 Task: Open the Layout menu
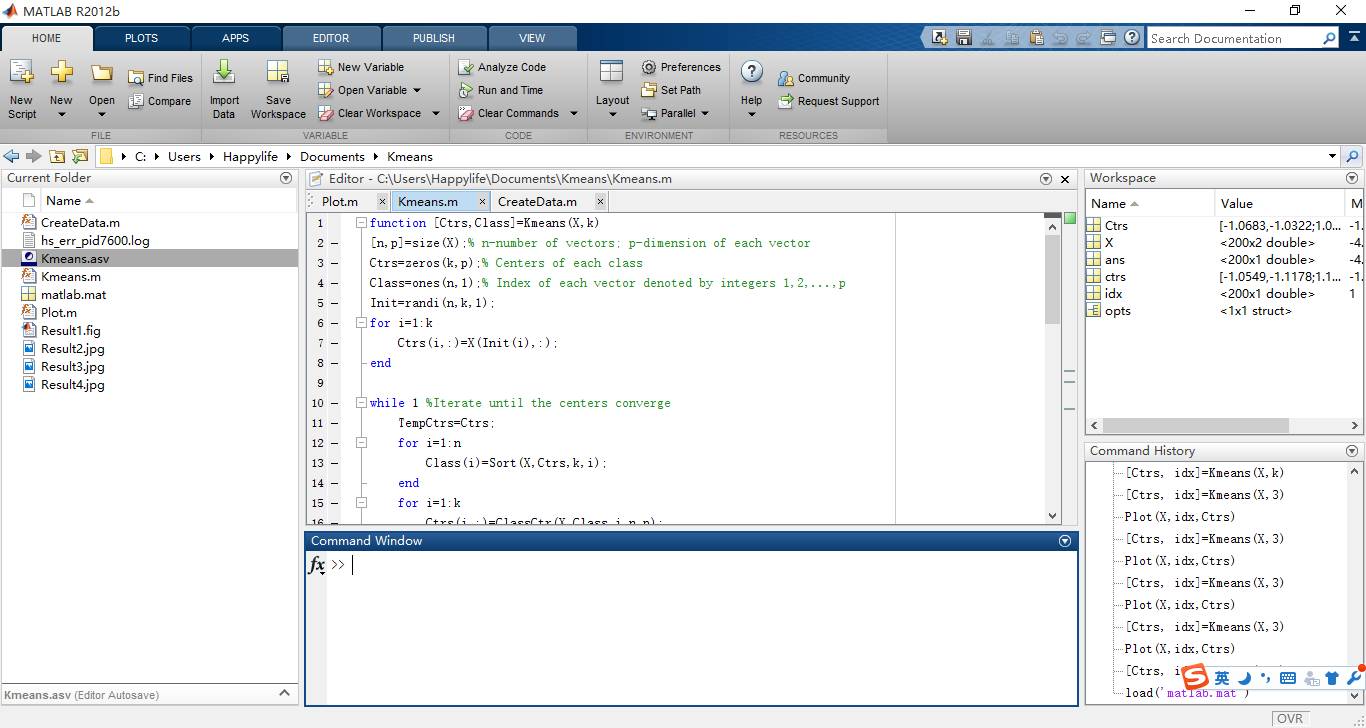[x=612, y=88]
